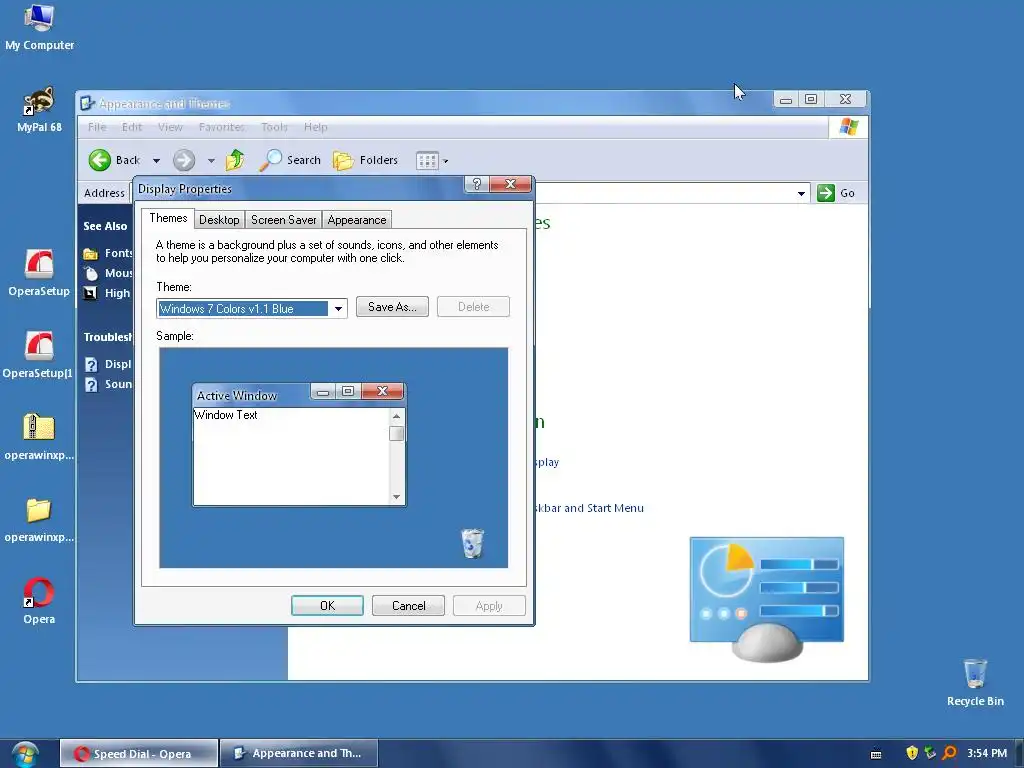The image size is (1024, 768).
Task: Open Sound troubleshooter link
Action: coord(108,384)
